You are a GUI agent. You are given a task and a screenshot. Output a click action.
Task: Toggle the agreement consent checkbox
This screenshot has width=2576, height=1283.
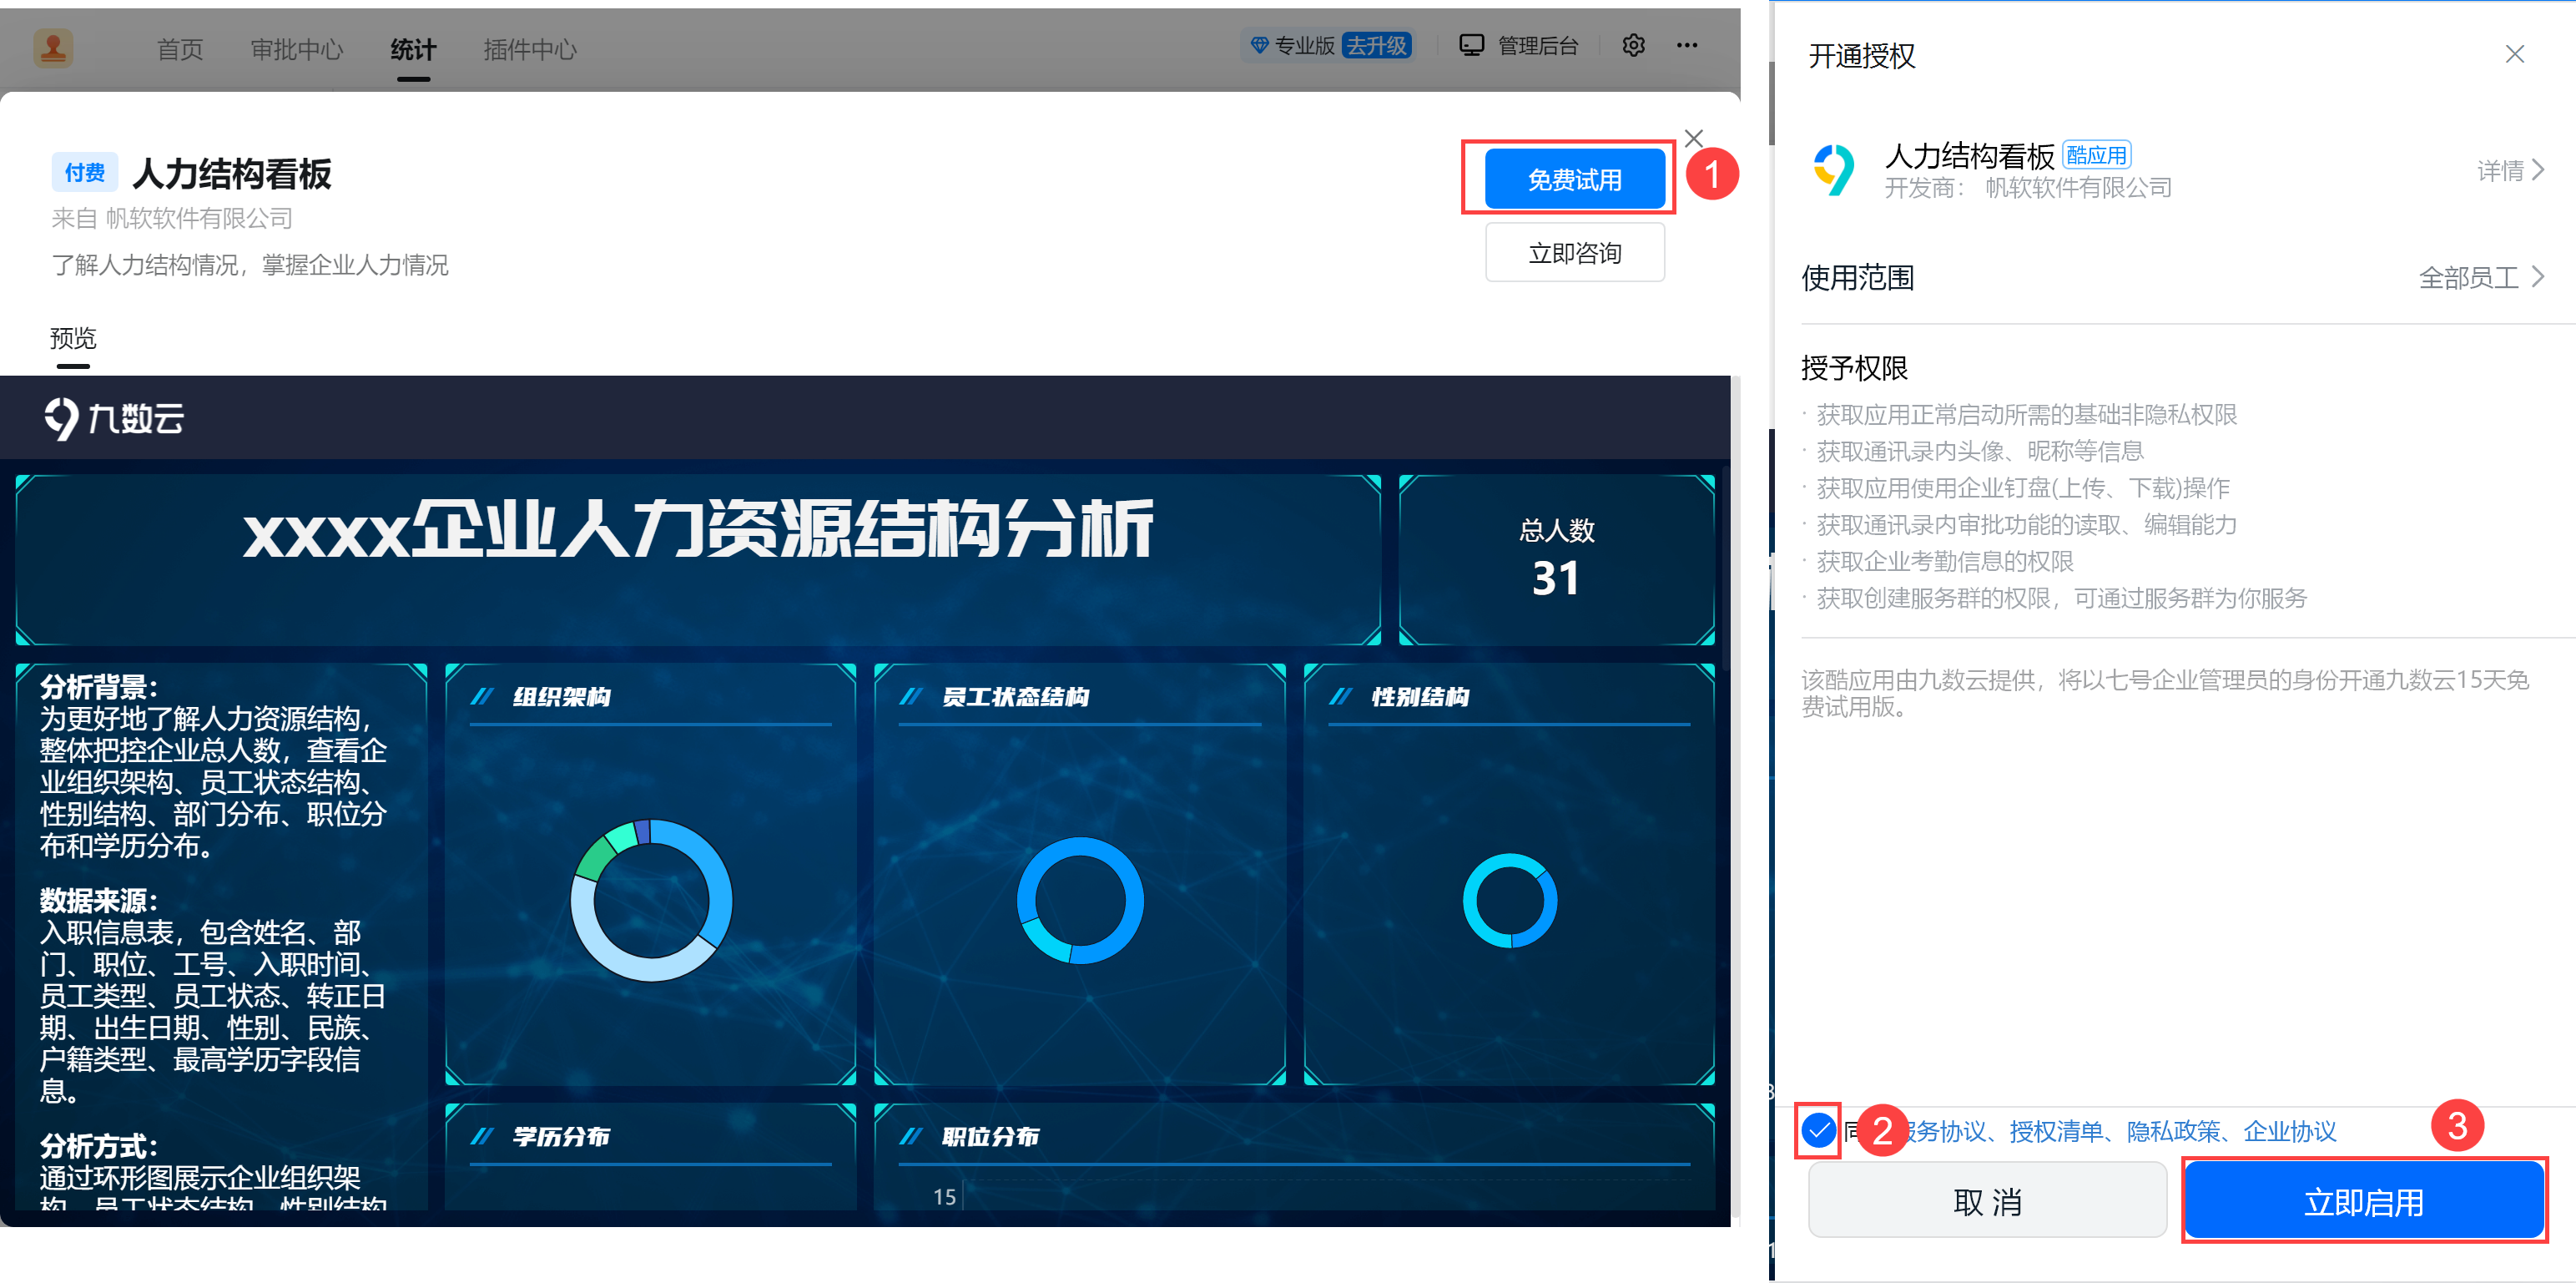pyautogui.click(x=1818, y=1131)
